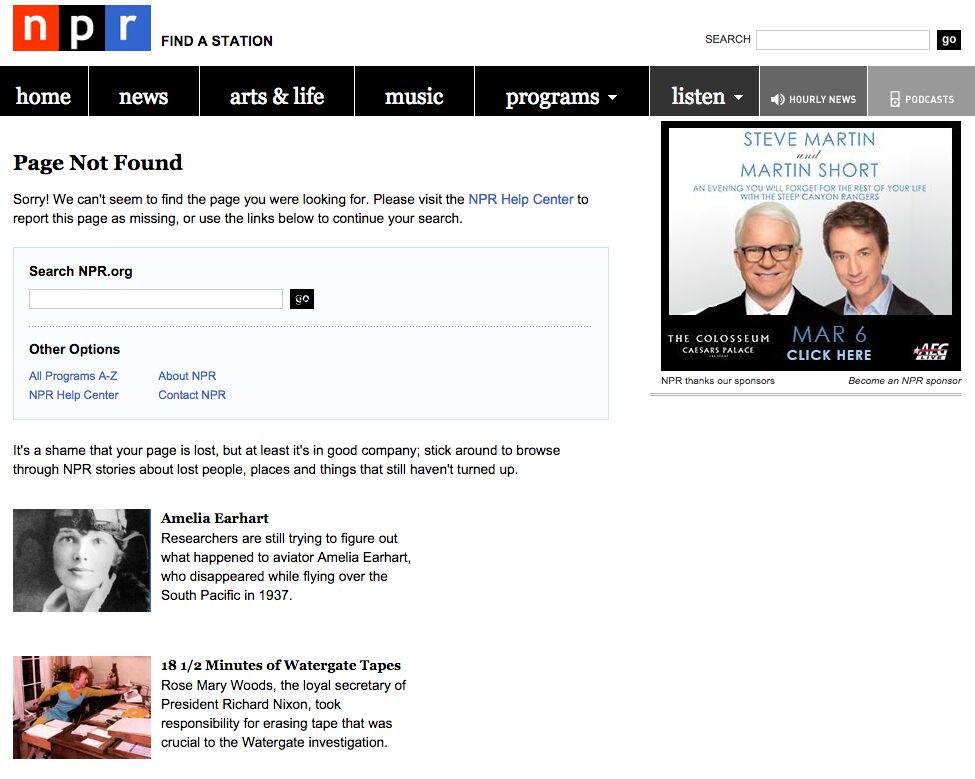The height and width of the screenshot is (779, 975).
Task: Open the arts & life section
Action: (277, 97)
